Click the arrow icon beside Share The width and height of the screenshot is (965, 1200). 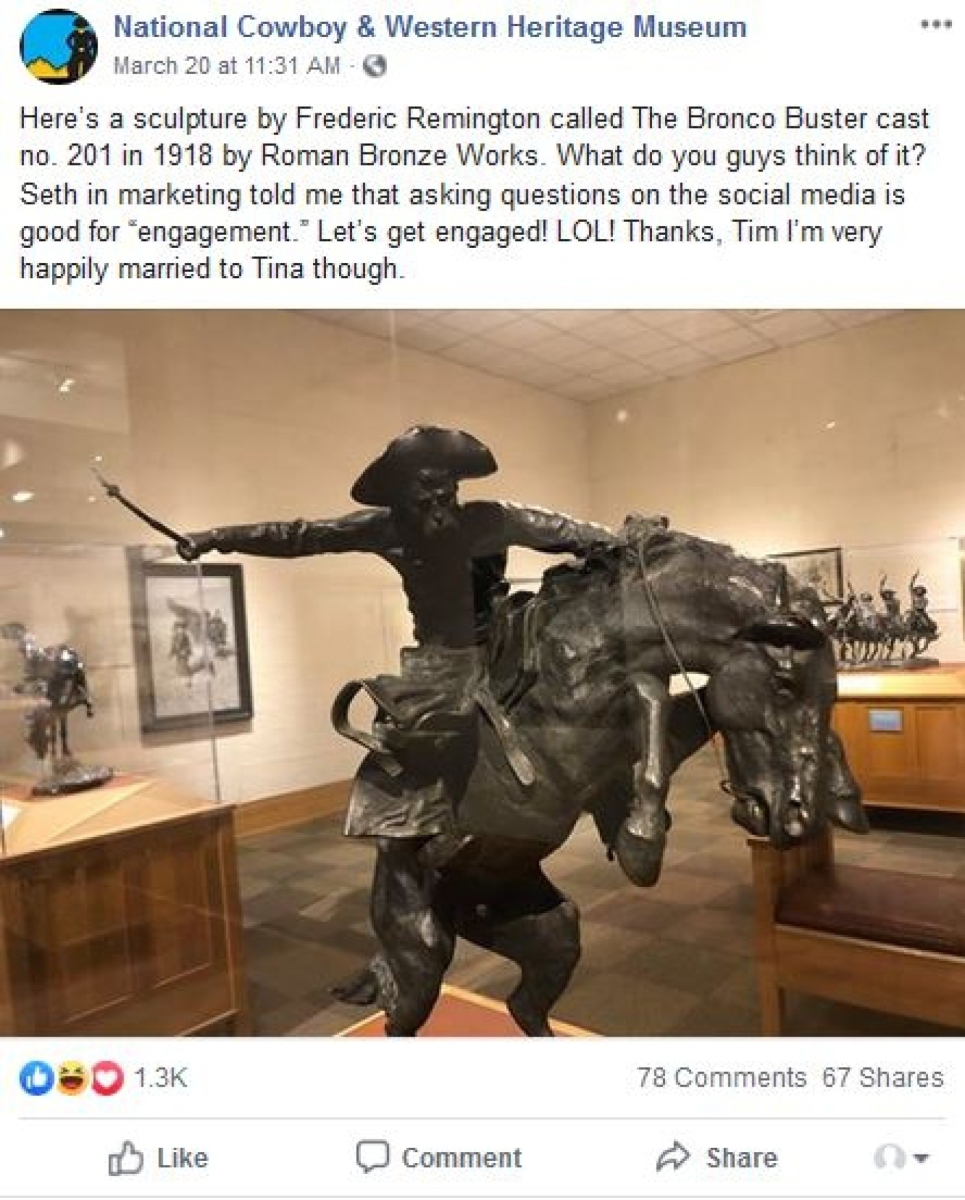tap(673, 1157)
